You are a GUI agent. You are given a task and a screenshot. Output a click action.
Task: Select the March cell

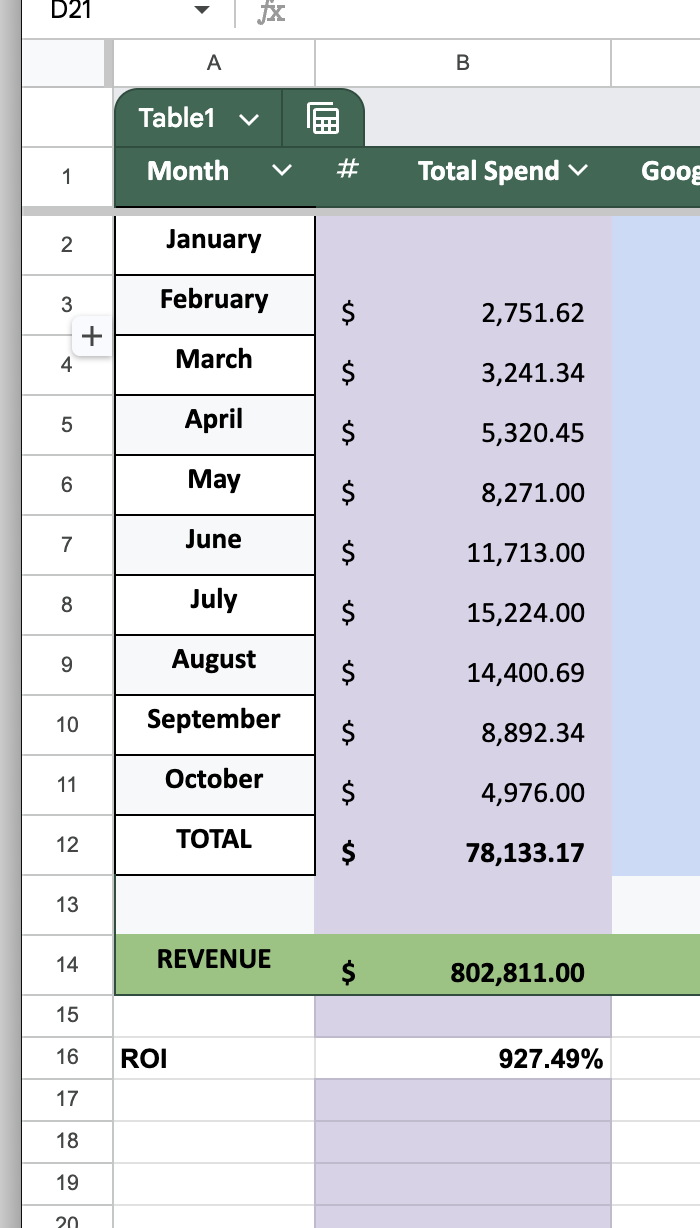215,365
